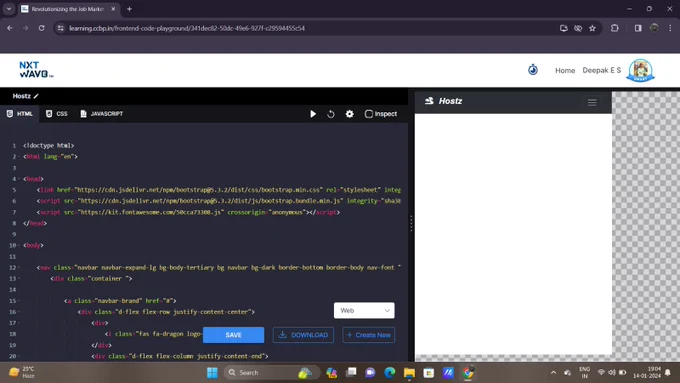Reset the code with the refresh icon
The width and height of the screenshot is (680, 383).
[331, 114]
